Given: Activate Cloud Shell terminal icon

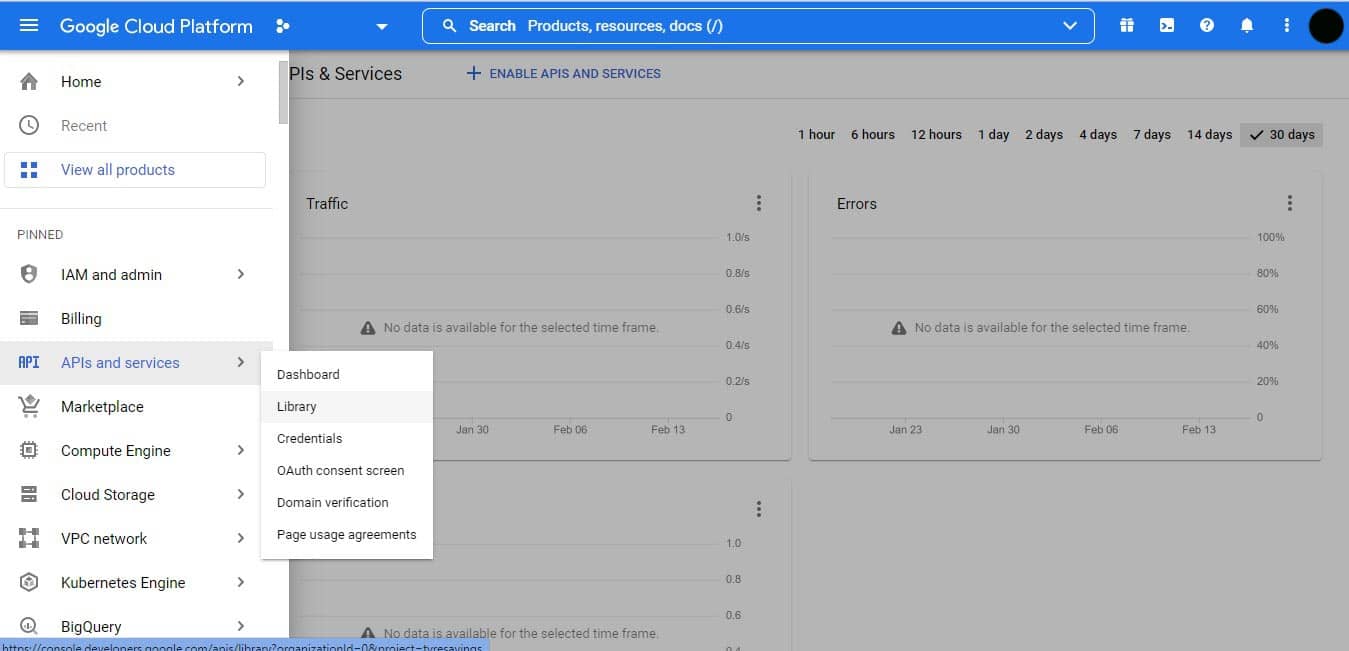Looking at the screenshot, I should tap(1167, 26).
